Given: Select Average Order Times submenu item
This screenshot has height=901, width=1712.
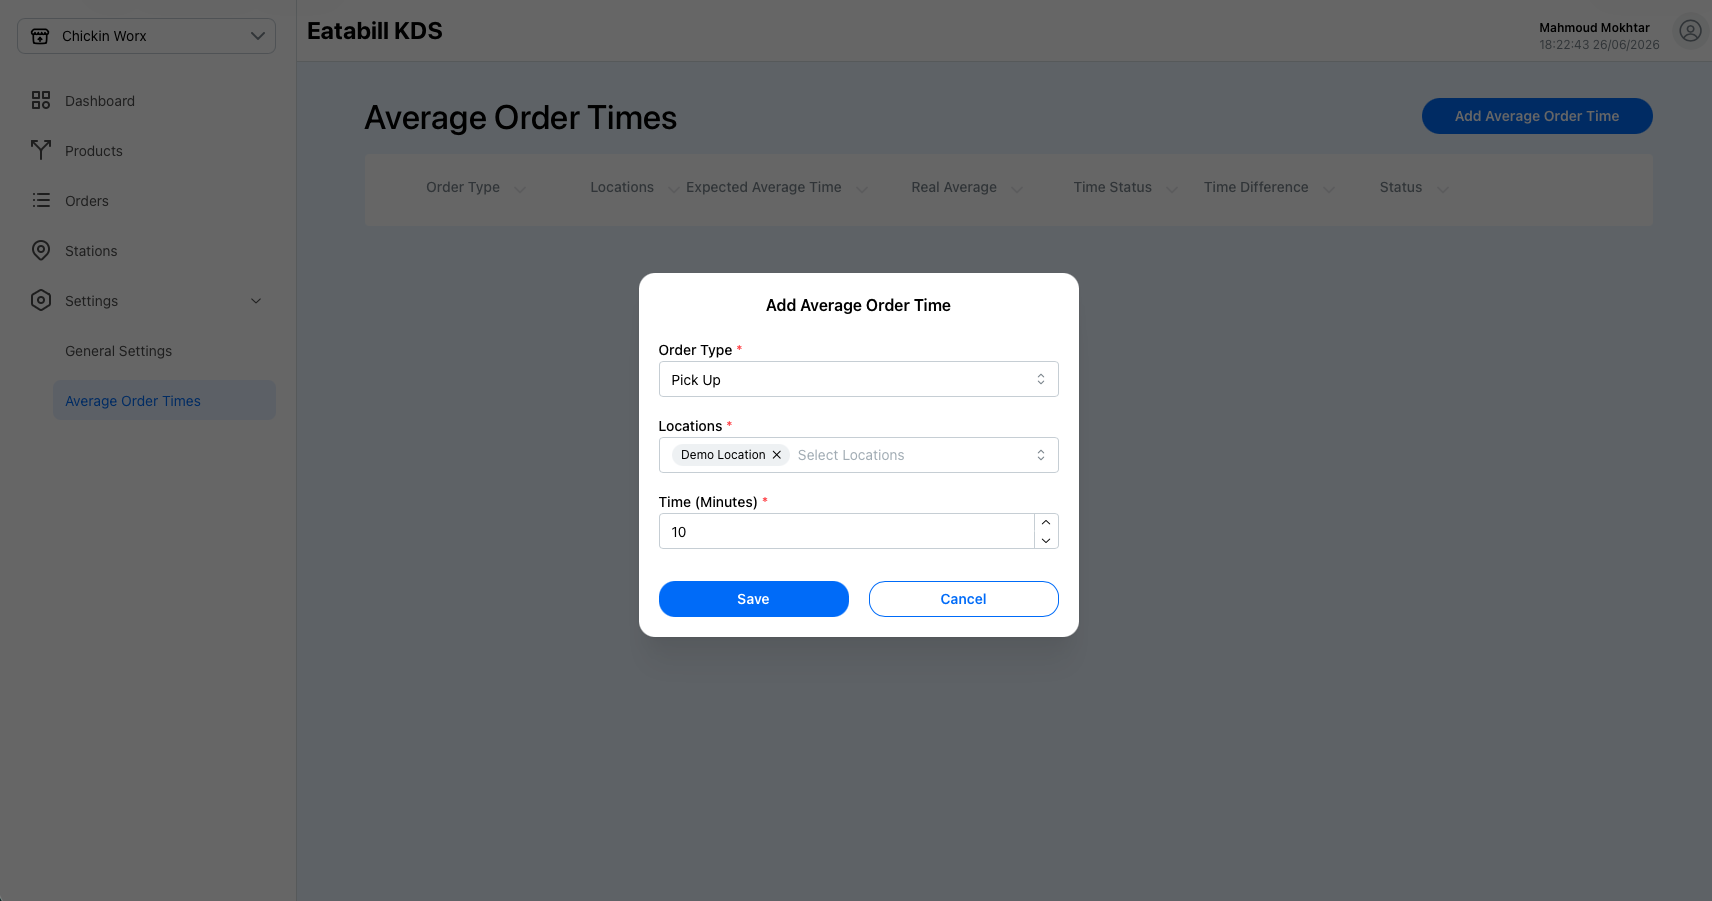Looking at the screenshot, I should tap(164, 400).
